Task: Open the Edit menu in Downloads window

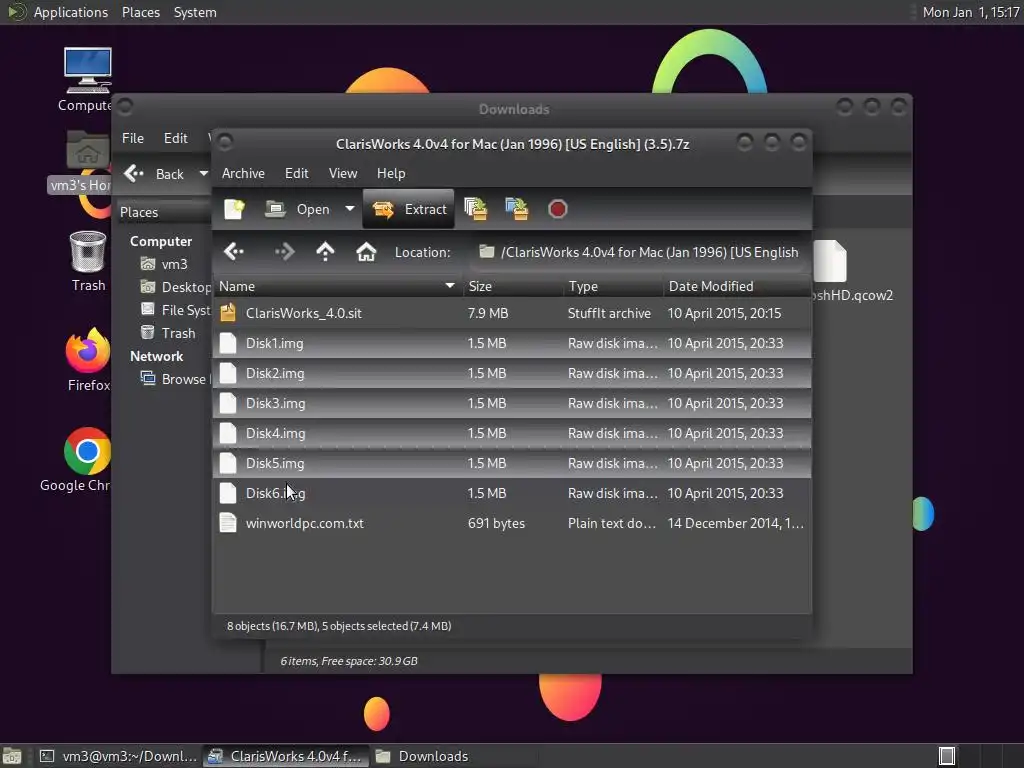Action: tap(175, 138)
